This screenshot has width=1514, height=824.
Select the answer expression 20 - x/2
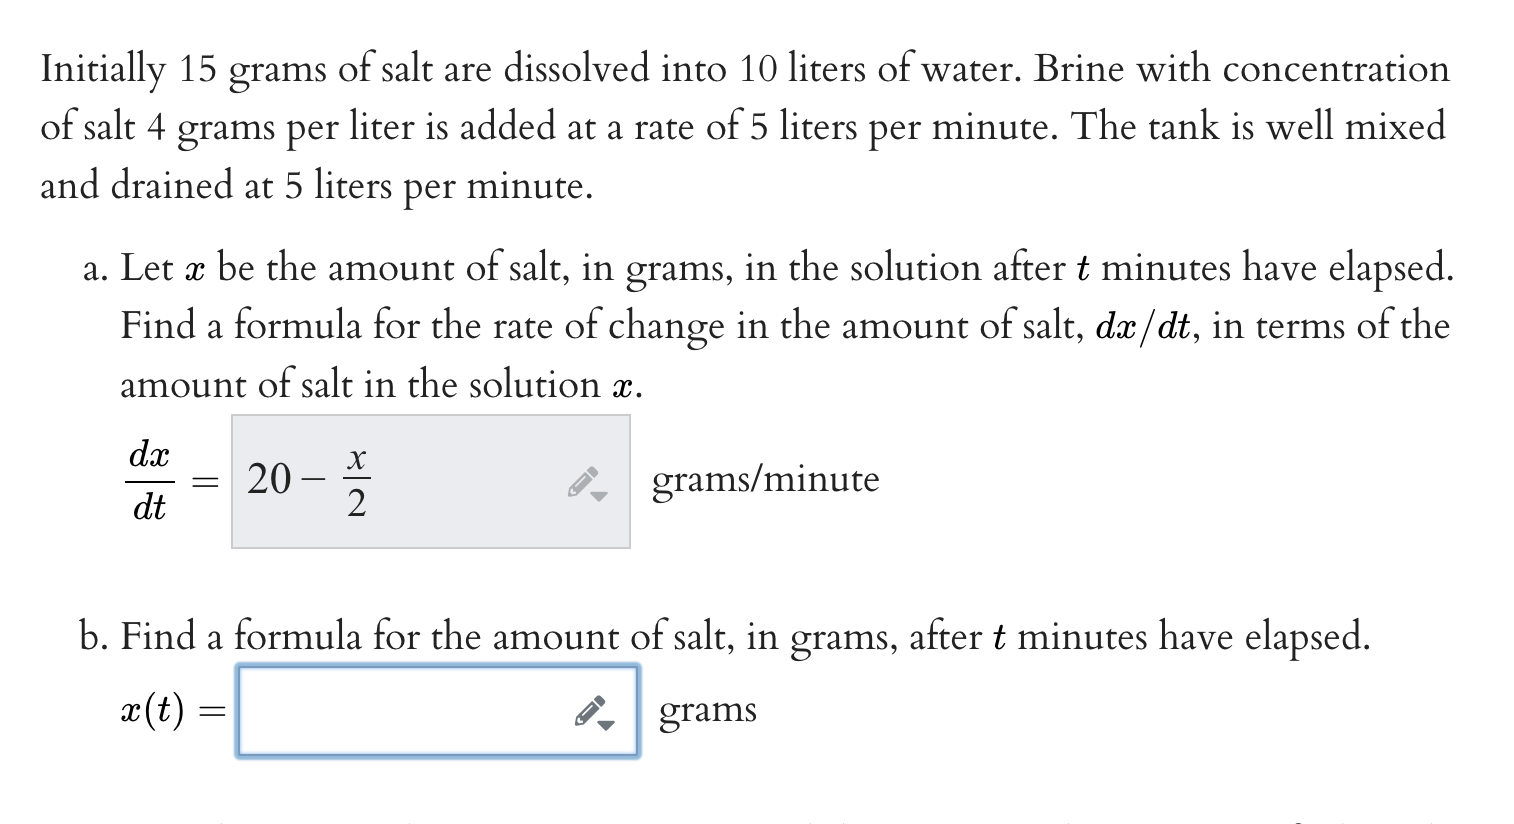coord(305,480)
